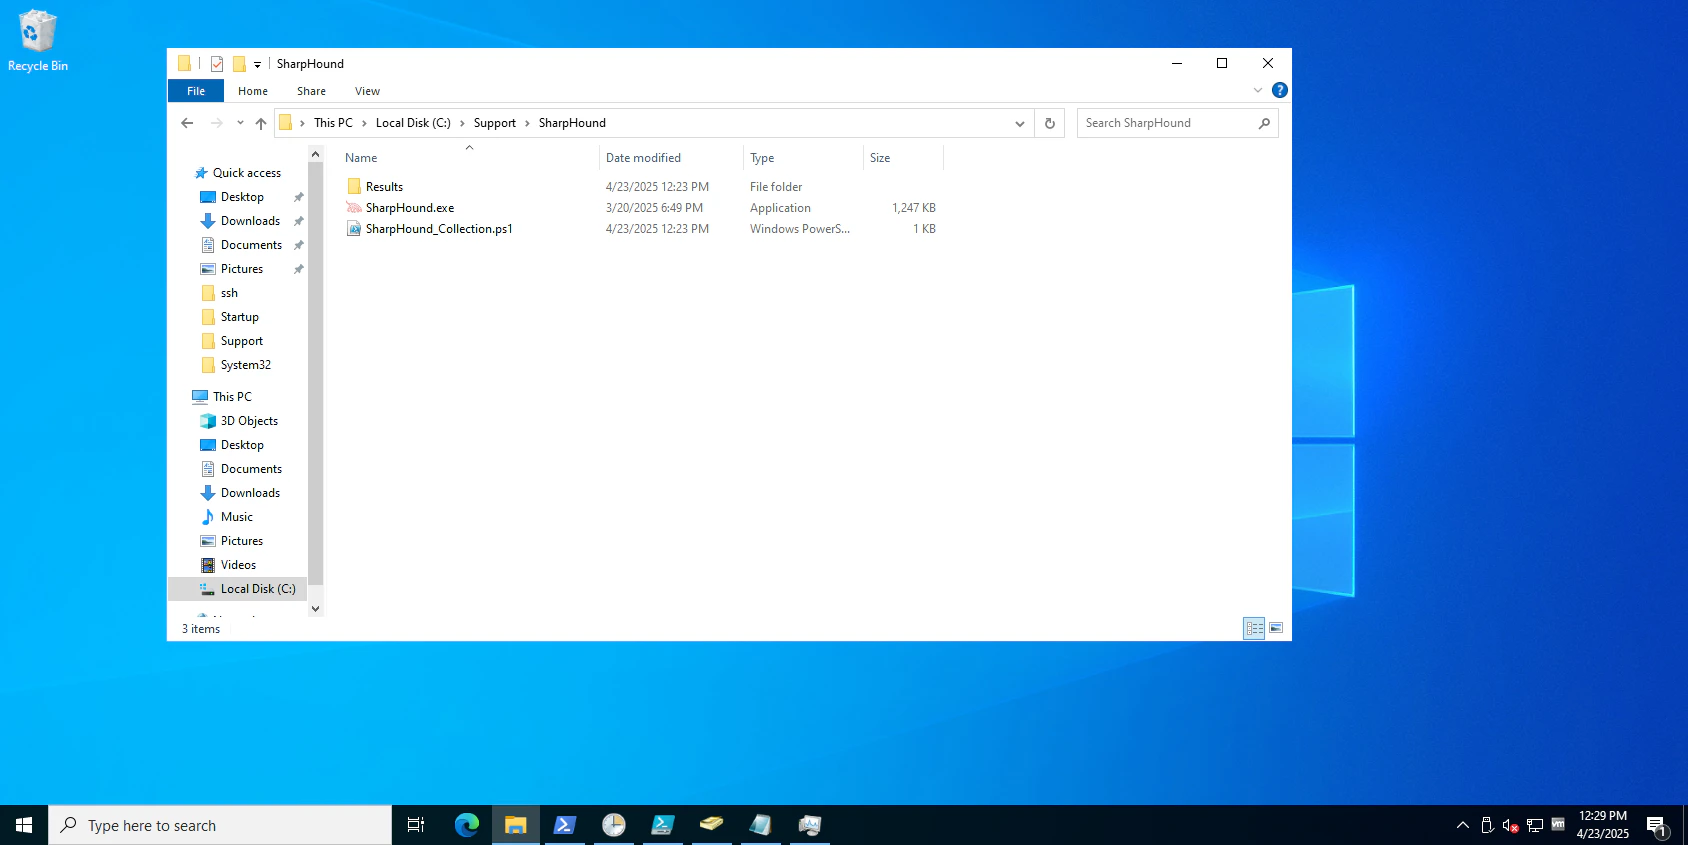Open the taskbar clock and date
This screenshot has width=1688, height=845.
pyautogui.click(x=1603, y=825)
